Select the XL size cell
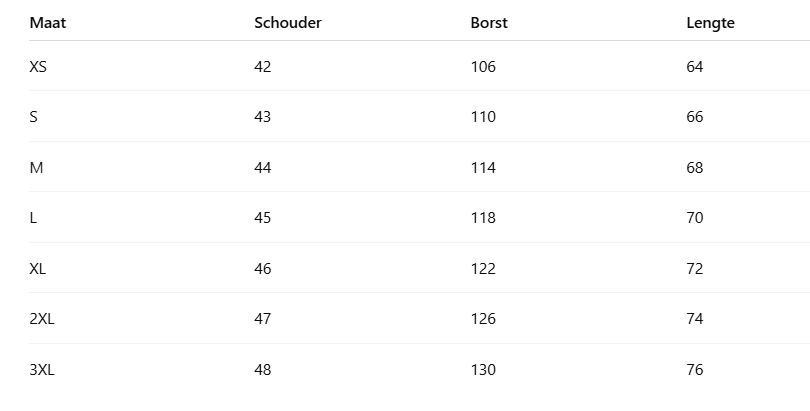810x411 pixels. 38,269
